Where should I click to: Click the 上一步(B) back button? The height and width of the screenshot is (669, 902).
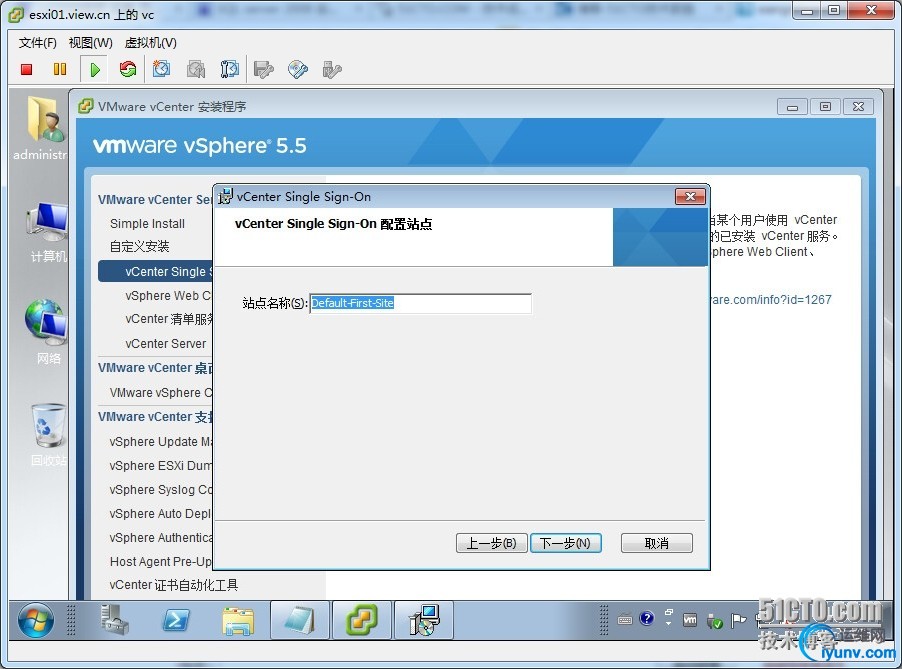coord(491,543)
